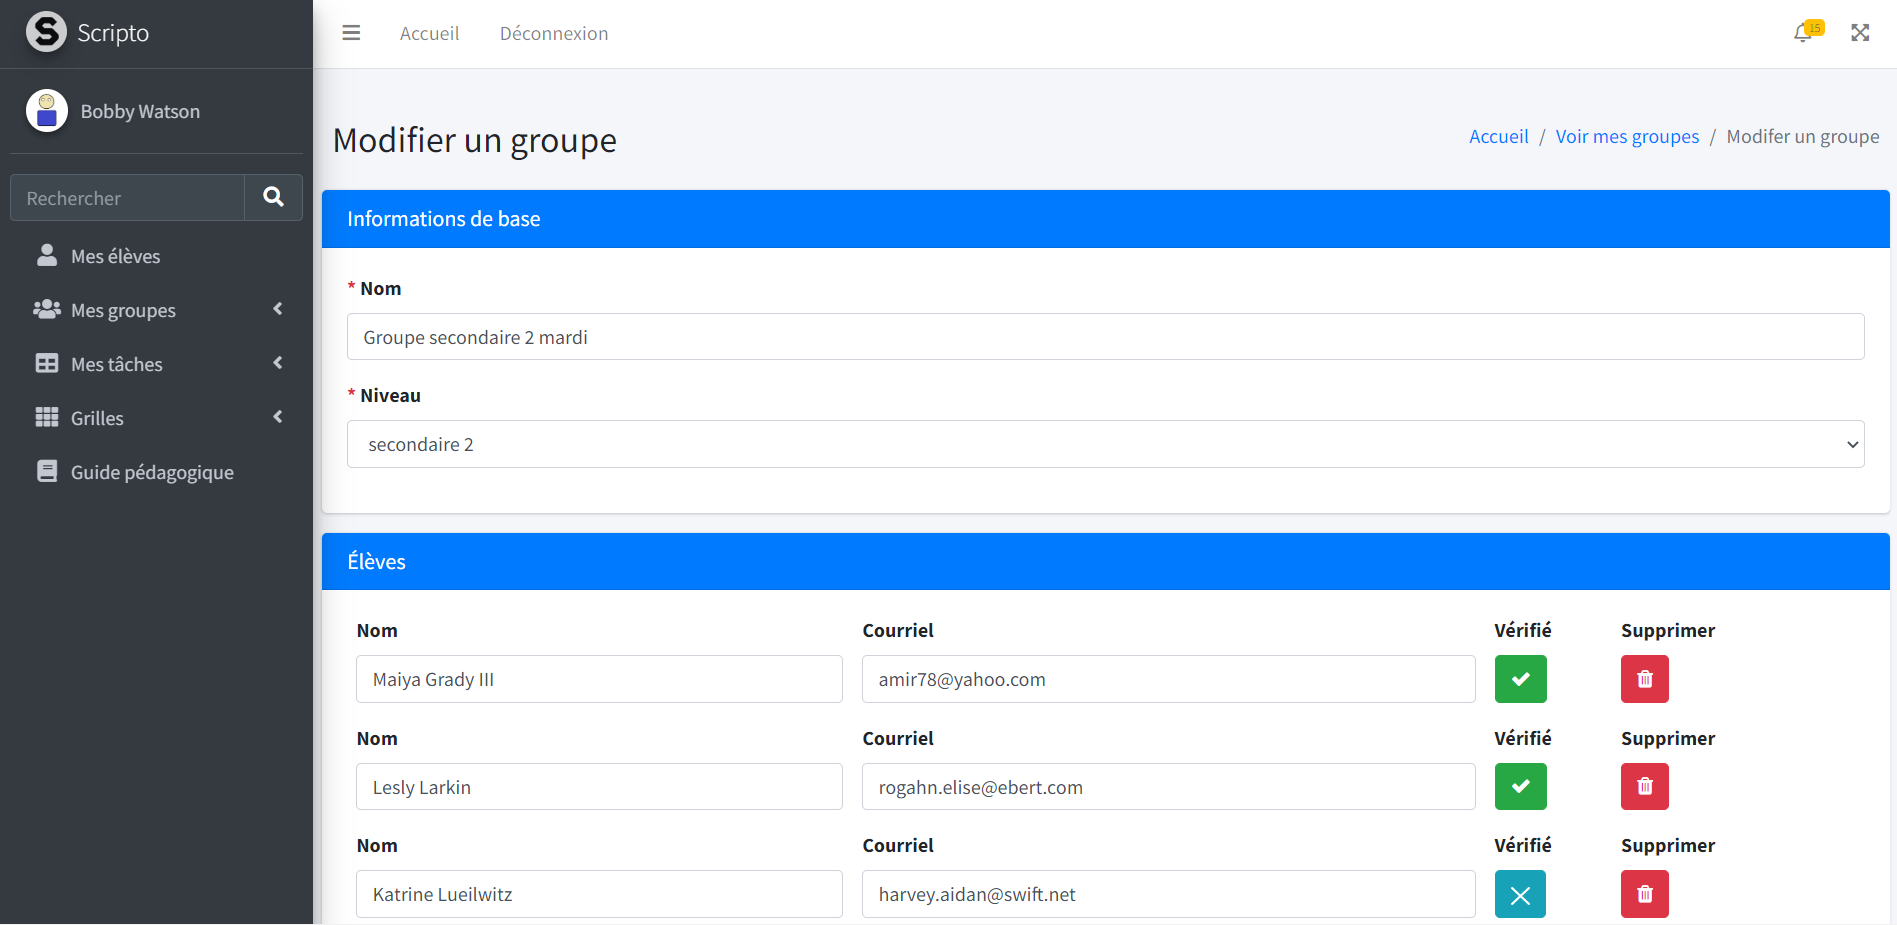Screen dimensions: 1897x925
Task: Click the group Nom field
Action: [1105, 337]
